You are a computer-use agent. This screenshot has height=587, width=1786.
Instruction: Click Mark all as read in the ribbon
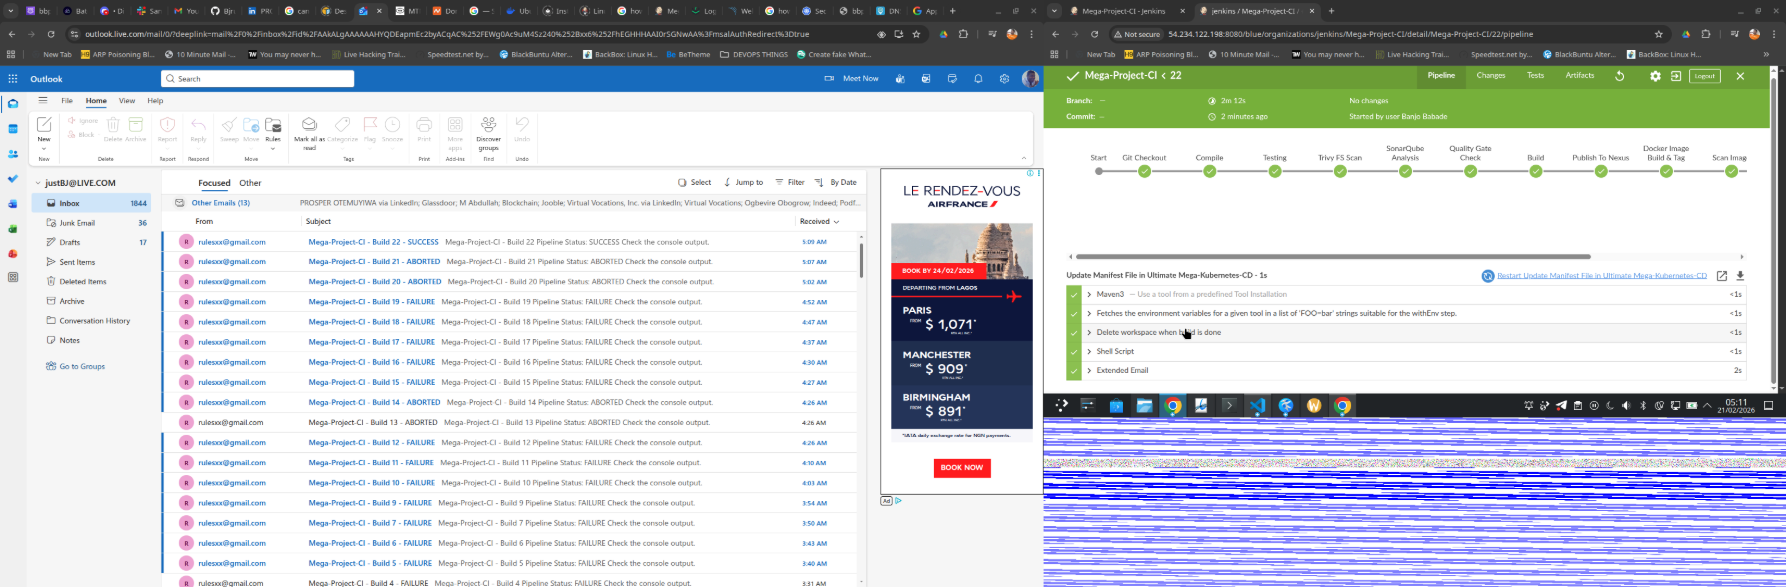tap(309, 133)
